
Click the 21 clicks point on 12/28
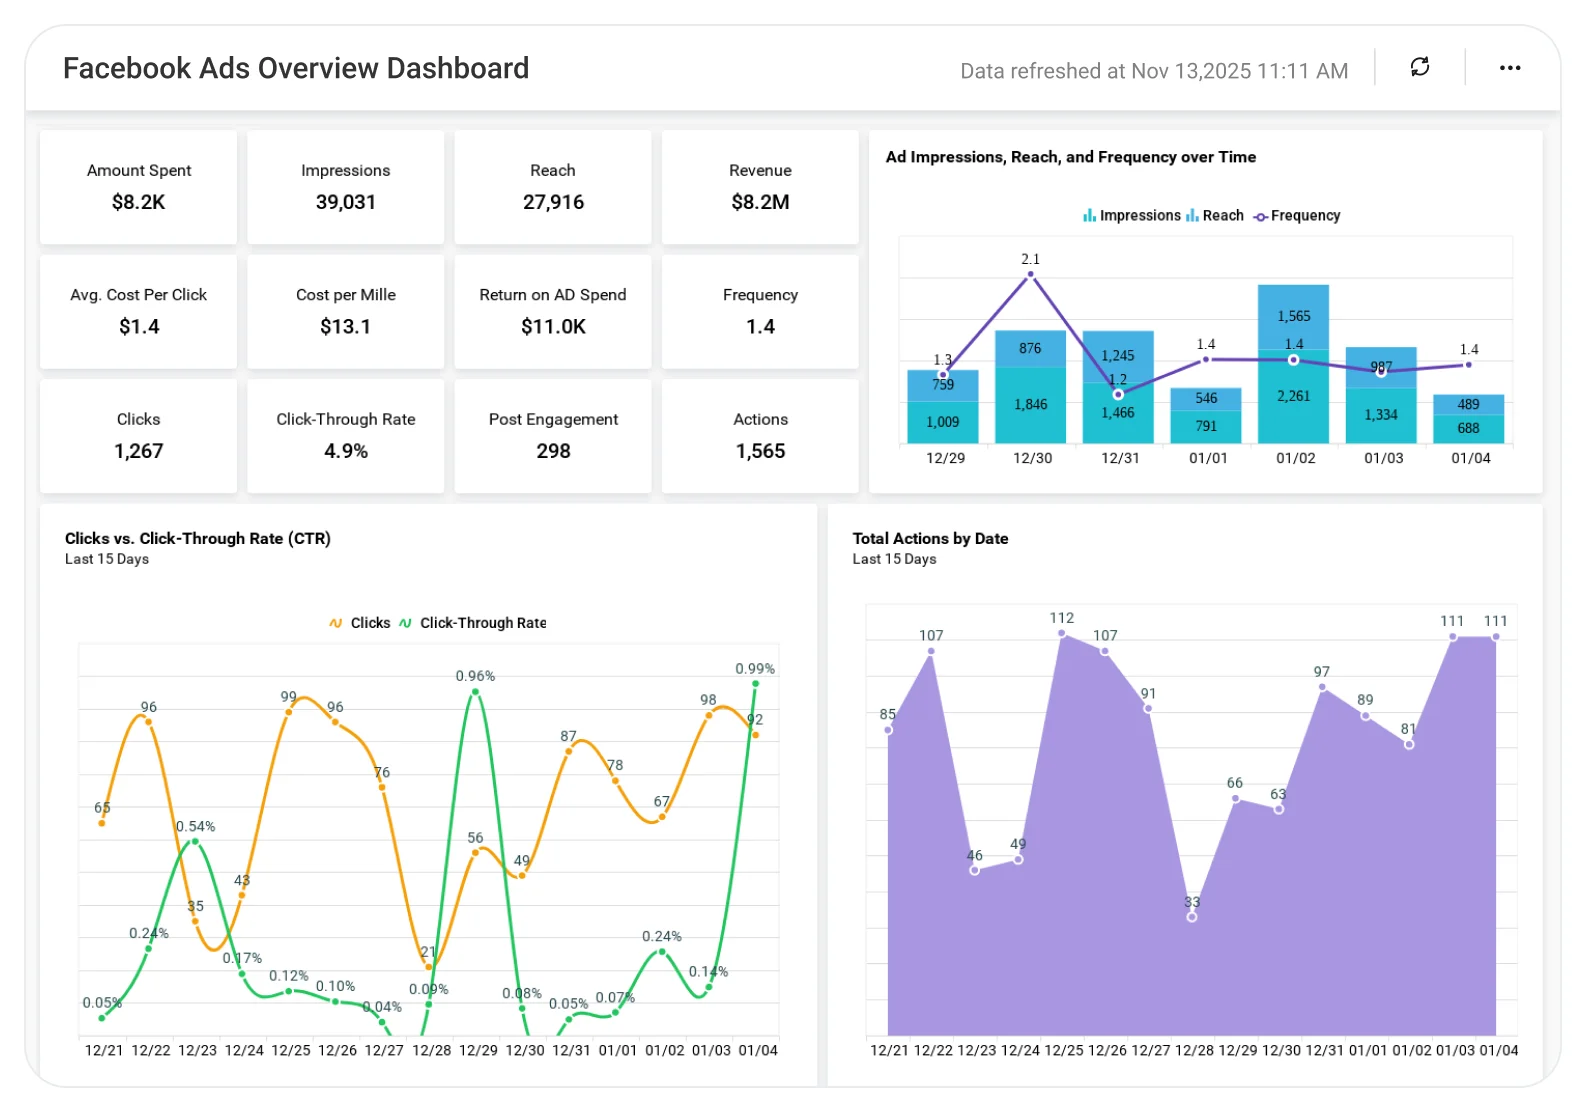tap(429, 966)
